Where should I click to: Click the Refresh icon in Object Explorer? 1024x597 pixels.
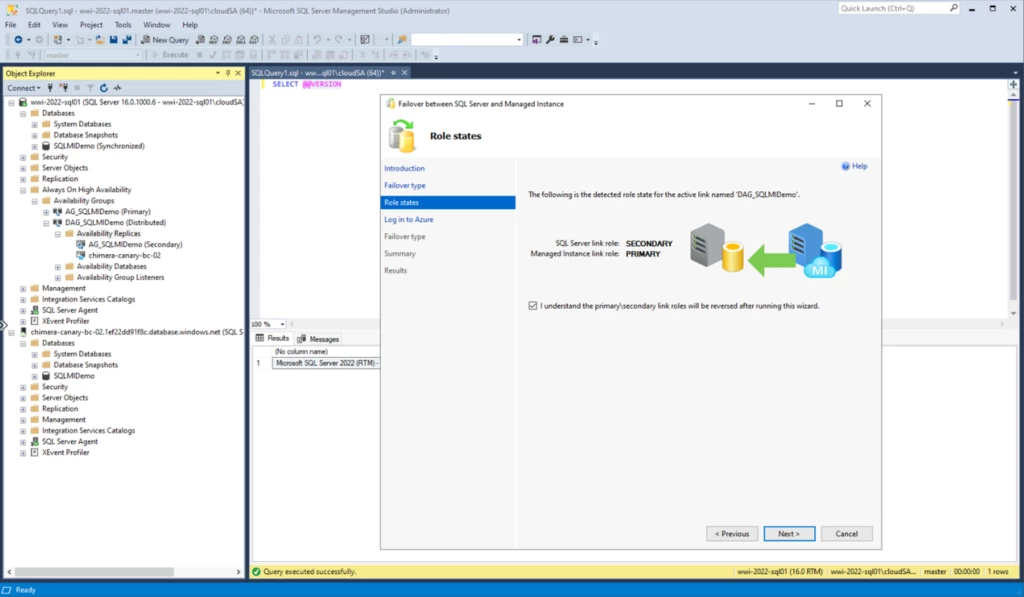(104, 86)
